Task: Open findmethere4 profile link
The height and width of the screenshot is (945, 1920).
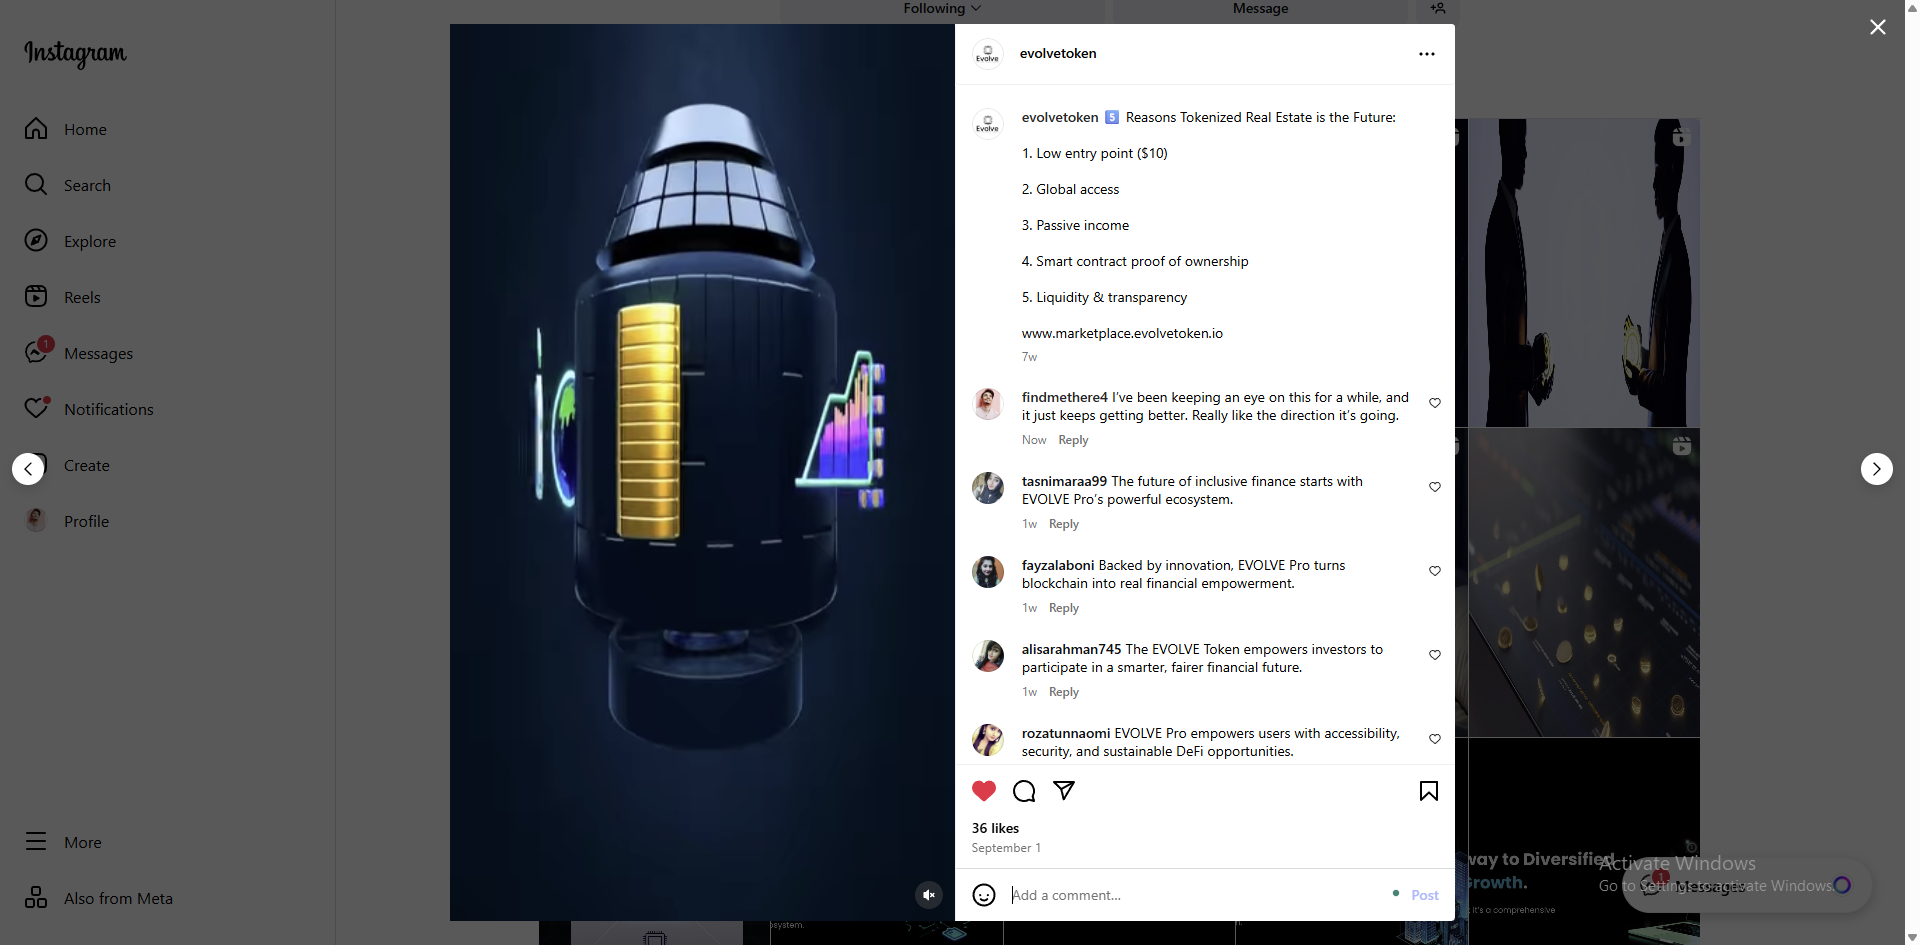Action: (x=1065, y=397)
